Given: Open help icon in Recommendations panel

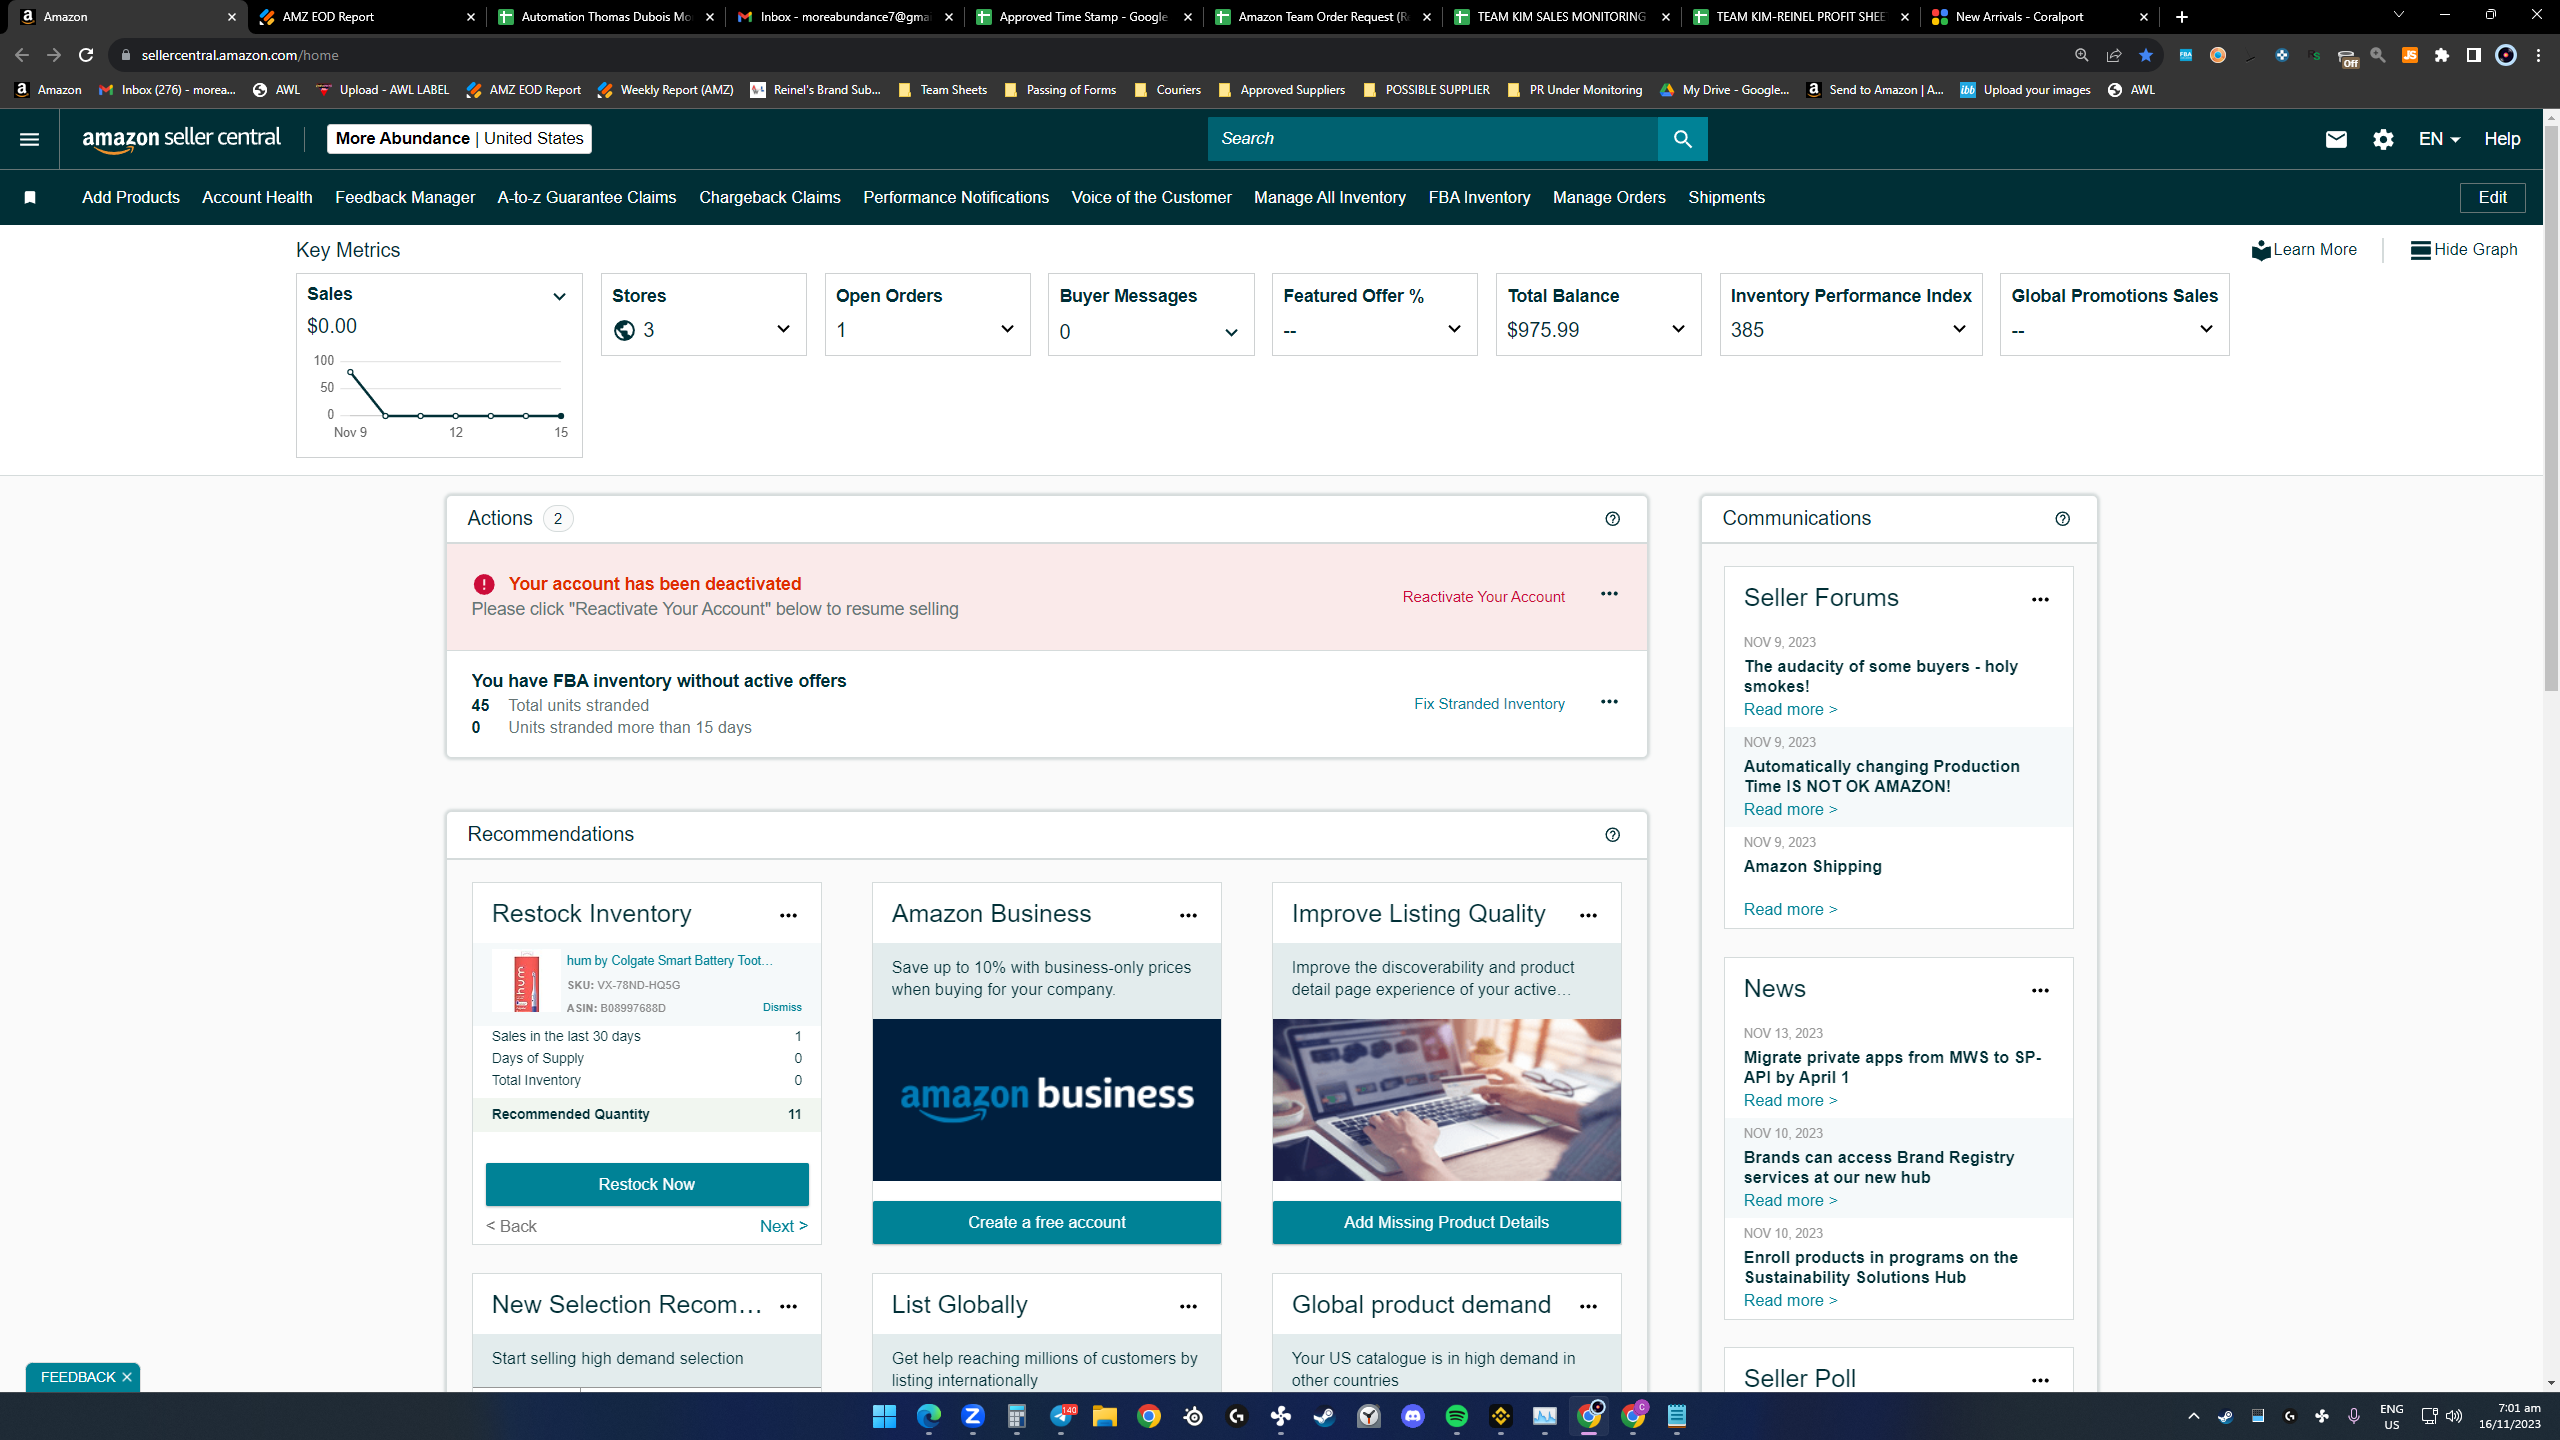Looking at the screenshot, I should point(1612,835).
